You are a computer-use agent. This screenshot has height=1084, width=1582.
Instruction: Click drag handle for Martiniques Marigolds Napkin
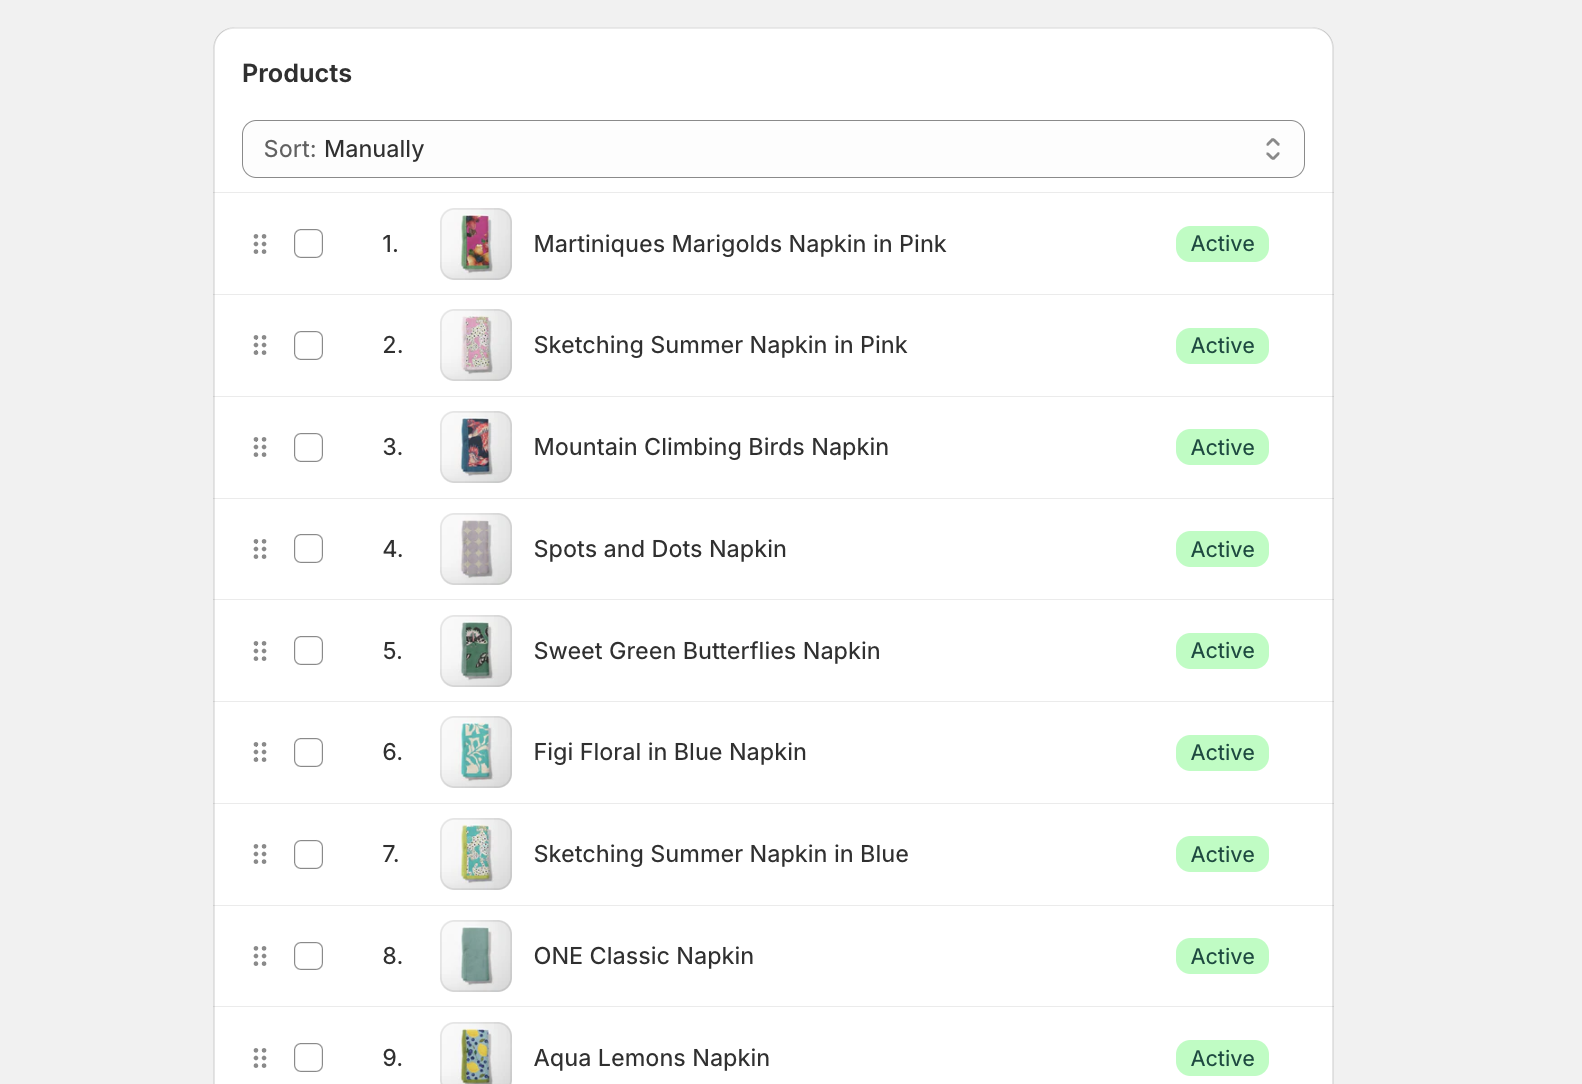coord(260,244)
